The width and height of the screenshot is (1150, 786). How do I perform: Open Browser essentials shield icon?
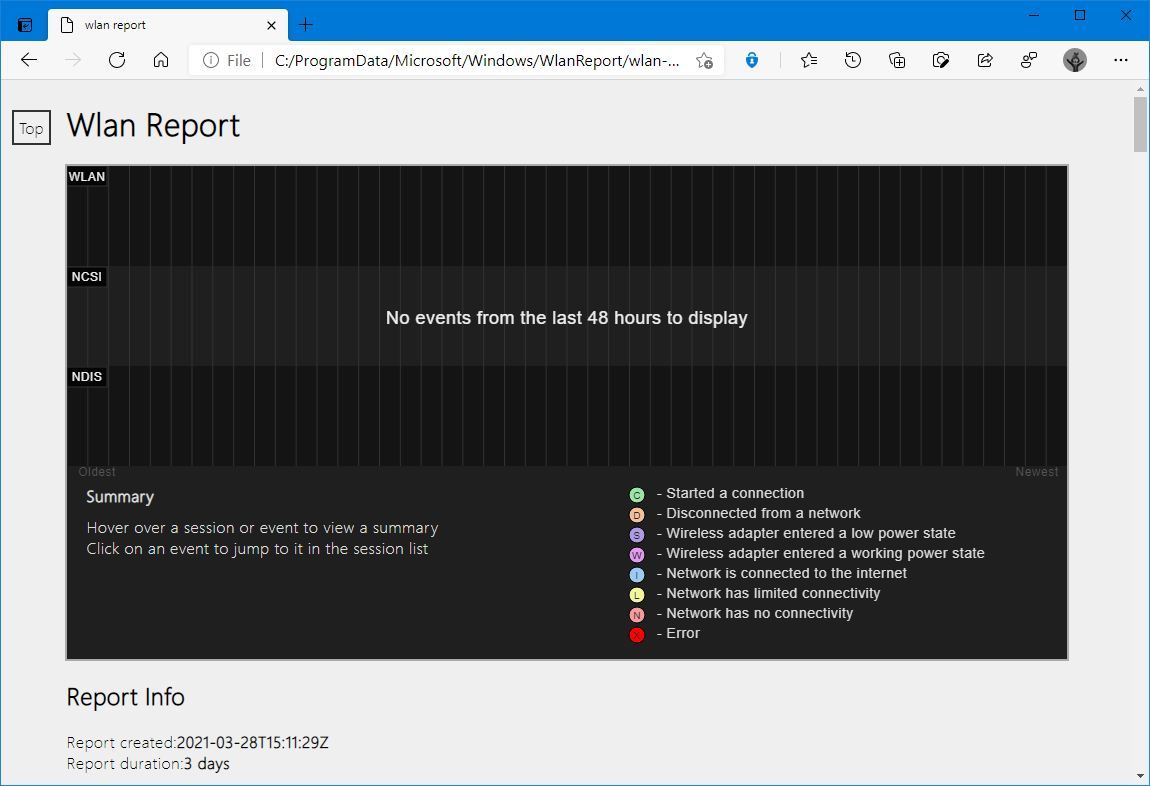pos(752,60)
